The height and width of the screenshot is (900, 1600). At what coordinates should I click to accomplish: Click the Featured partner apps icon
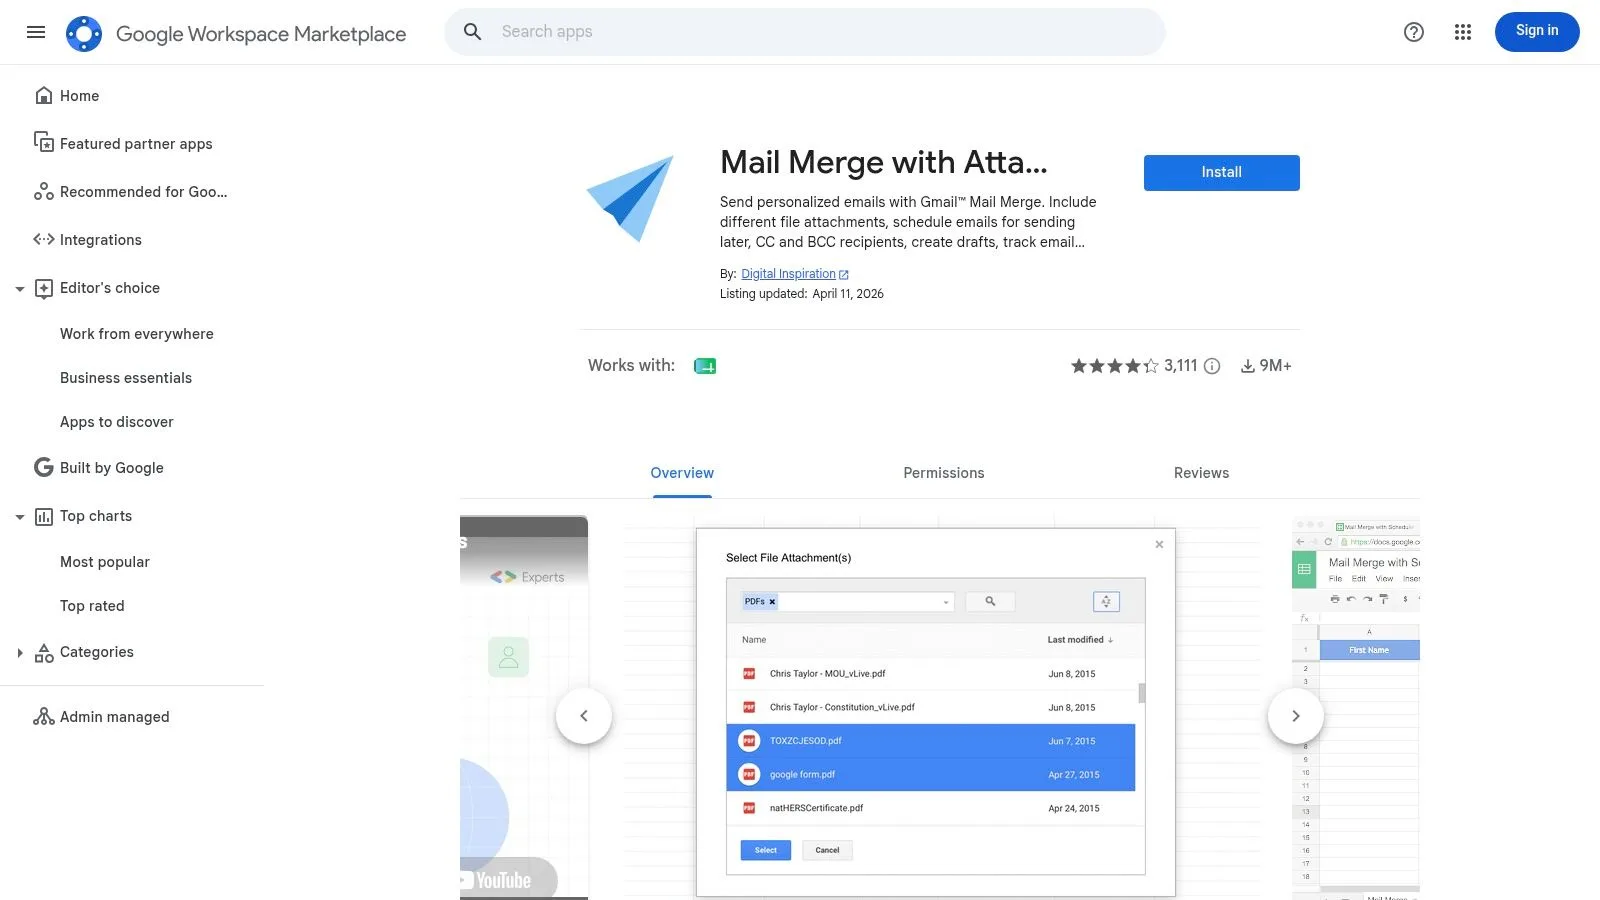click(x=44, y=142)
